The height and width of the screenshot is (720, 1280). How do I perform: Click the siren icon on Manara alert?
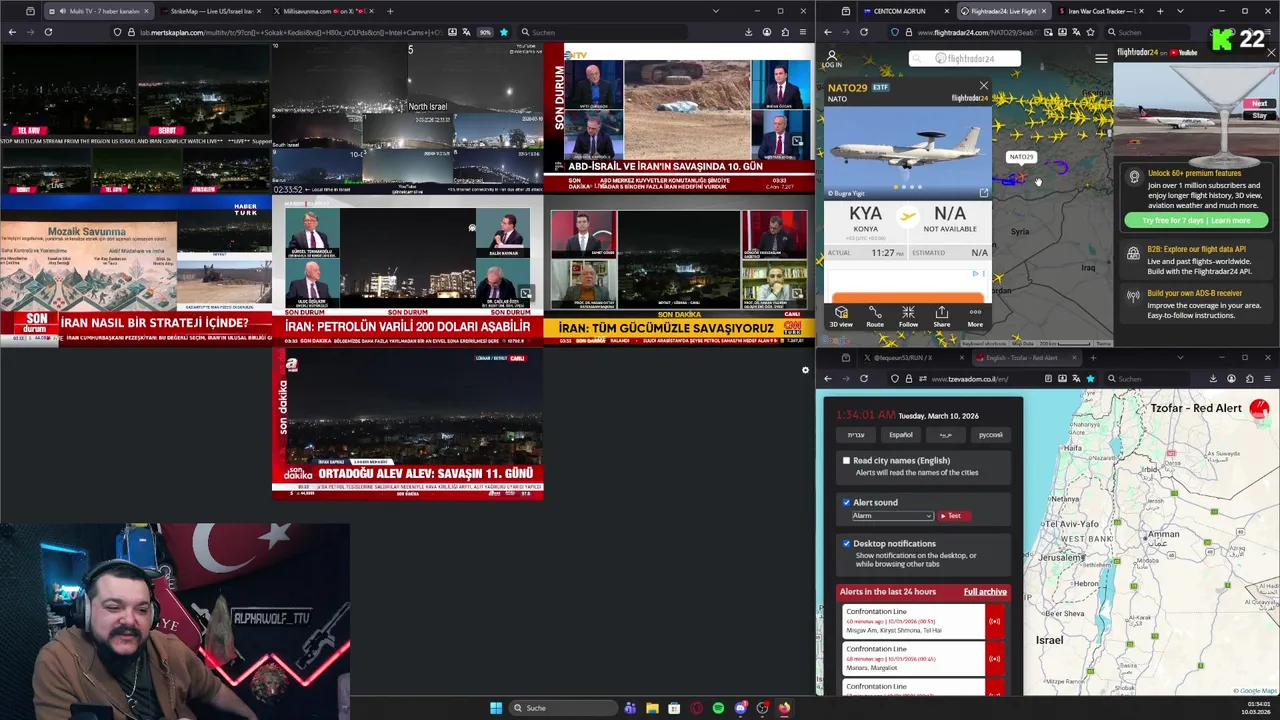coord(994,659)
